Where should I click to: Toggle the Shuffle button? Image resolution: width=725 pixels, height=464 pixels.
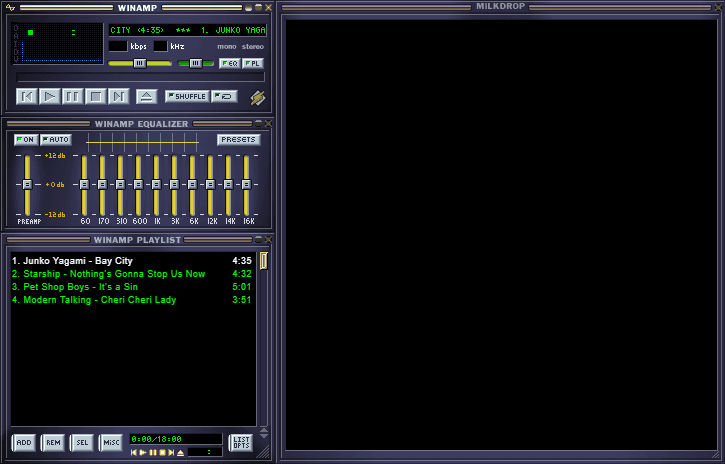pyautogui.click(x=187, y=97)
